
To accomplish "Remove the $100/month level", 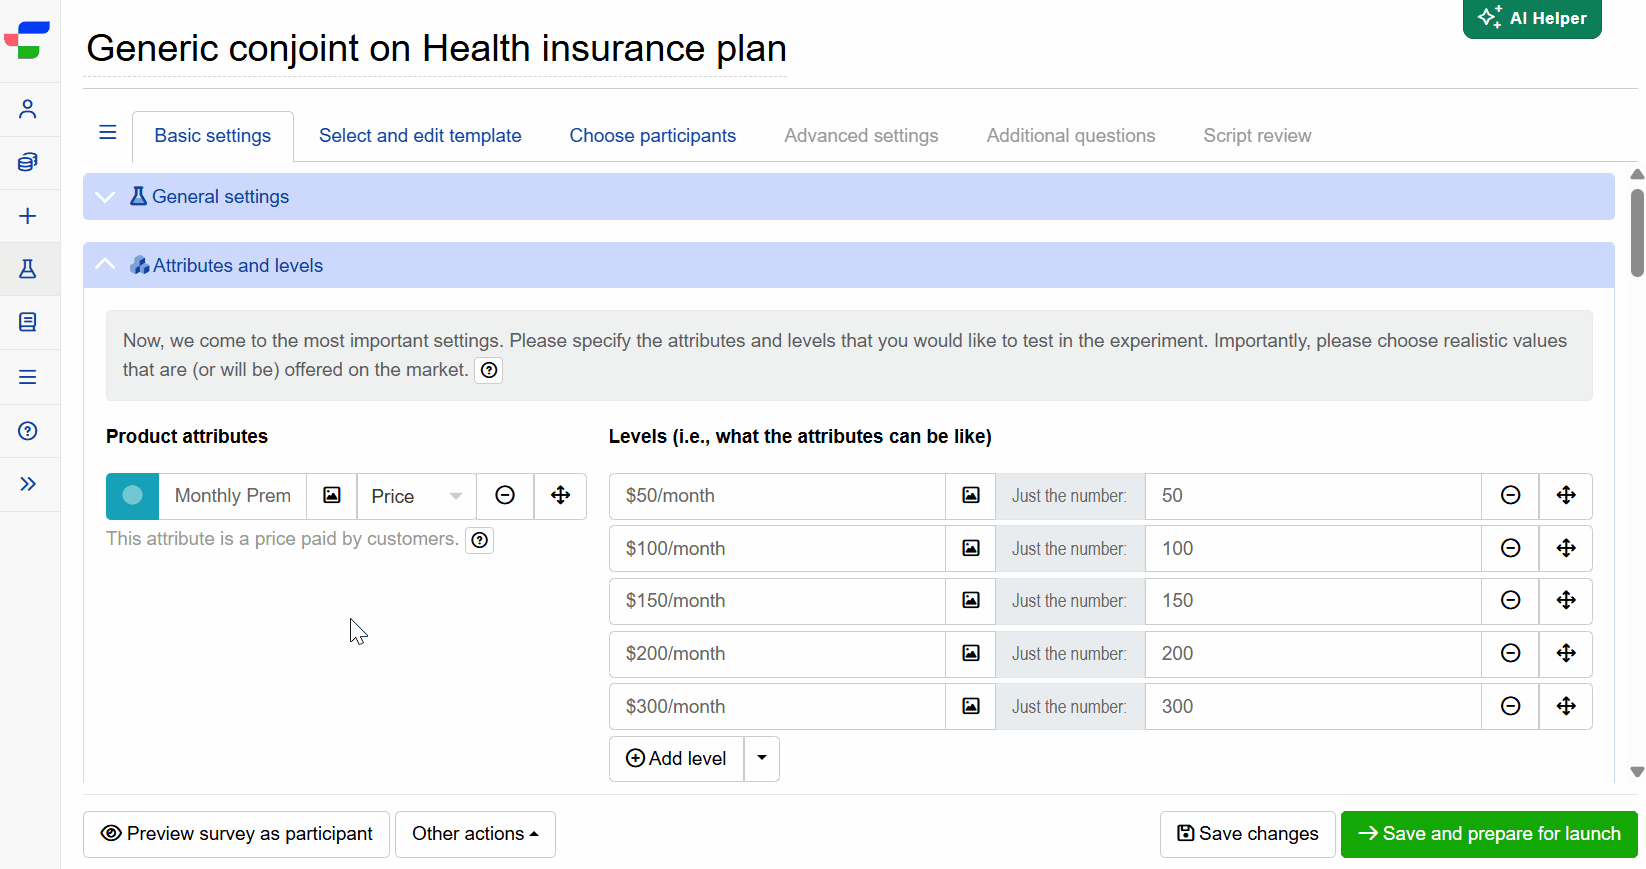I will (1511, 548).
